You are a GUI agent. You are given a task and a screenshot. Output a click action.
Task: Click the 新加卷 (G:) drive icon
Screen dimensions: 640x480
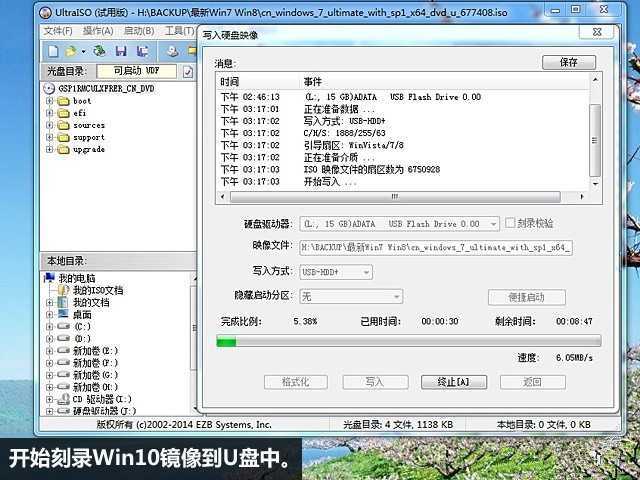(64, 375)
